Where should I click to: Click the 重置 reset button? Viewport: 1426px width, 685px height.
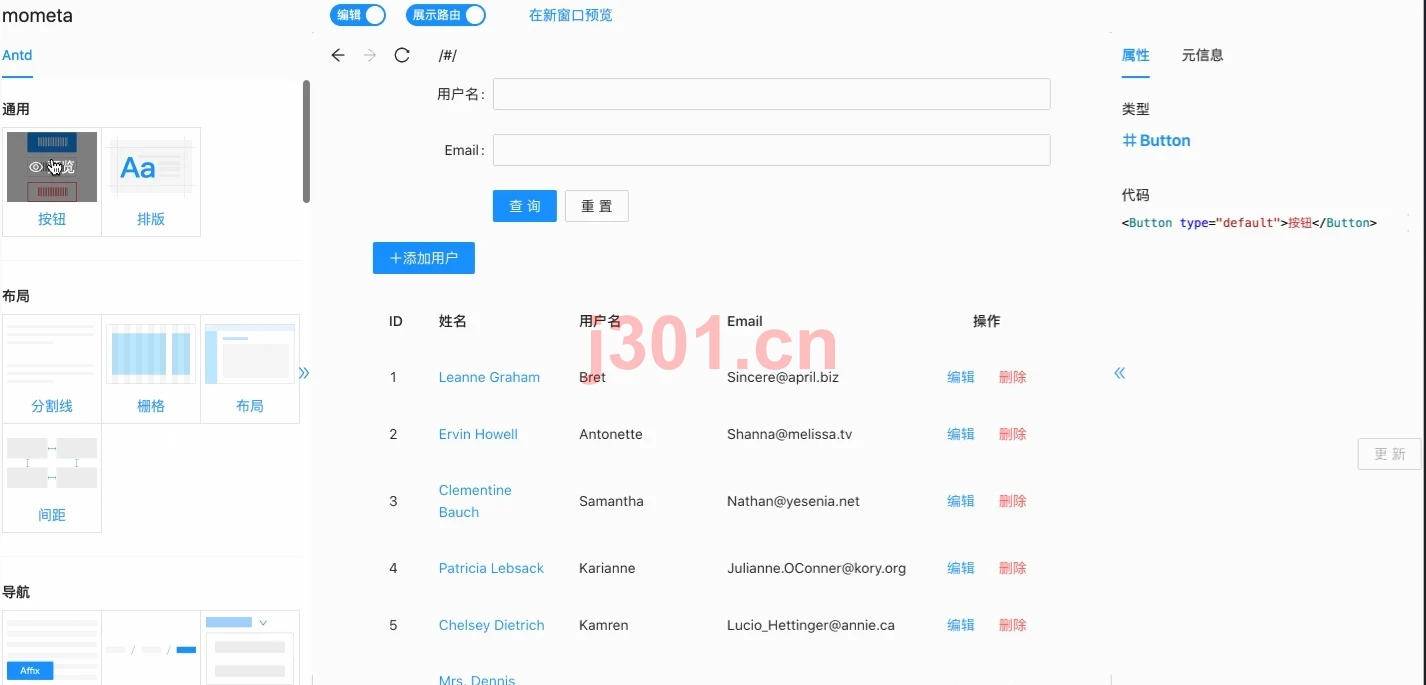point(597,206)
